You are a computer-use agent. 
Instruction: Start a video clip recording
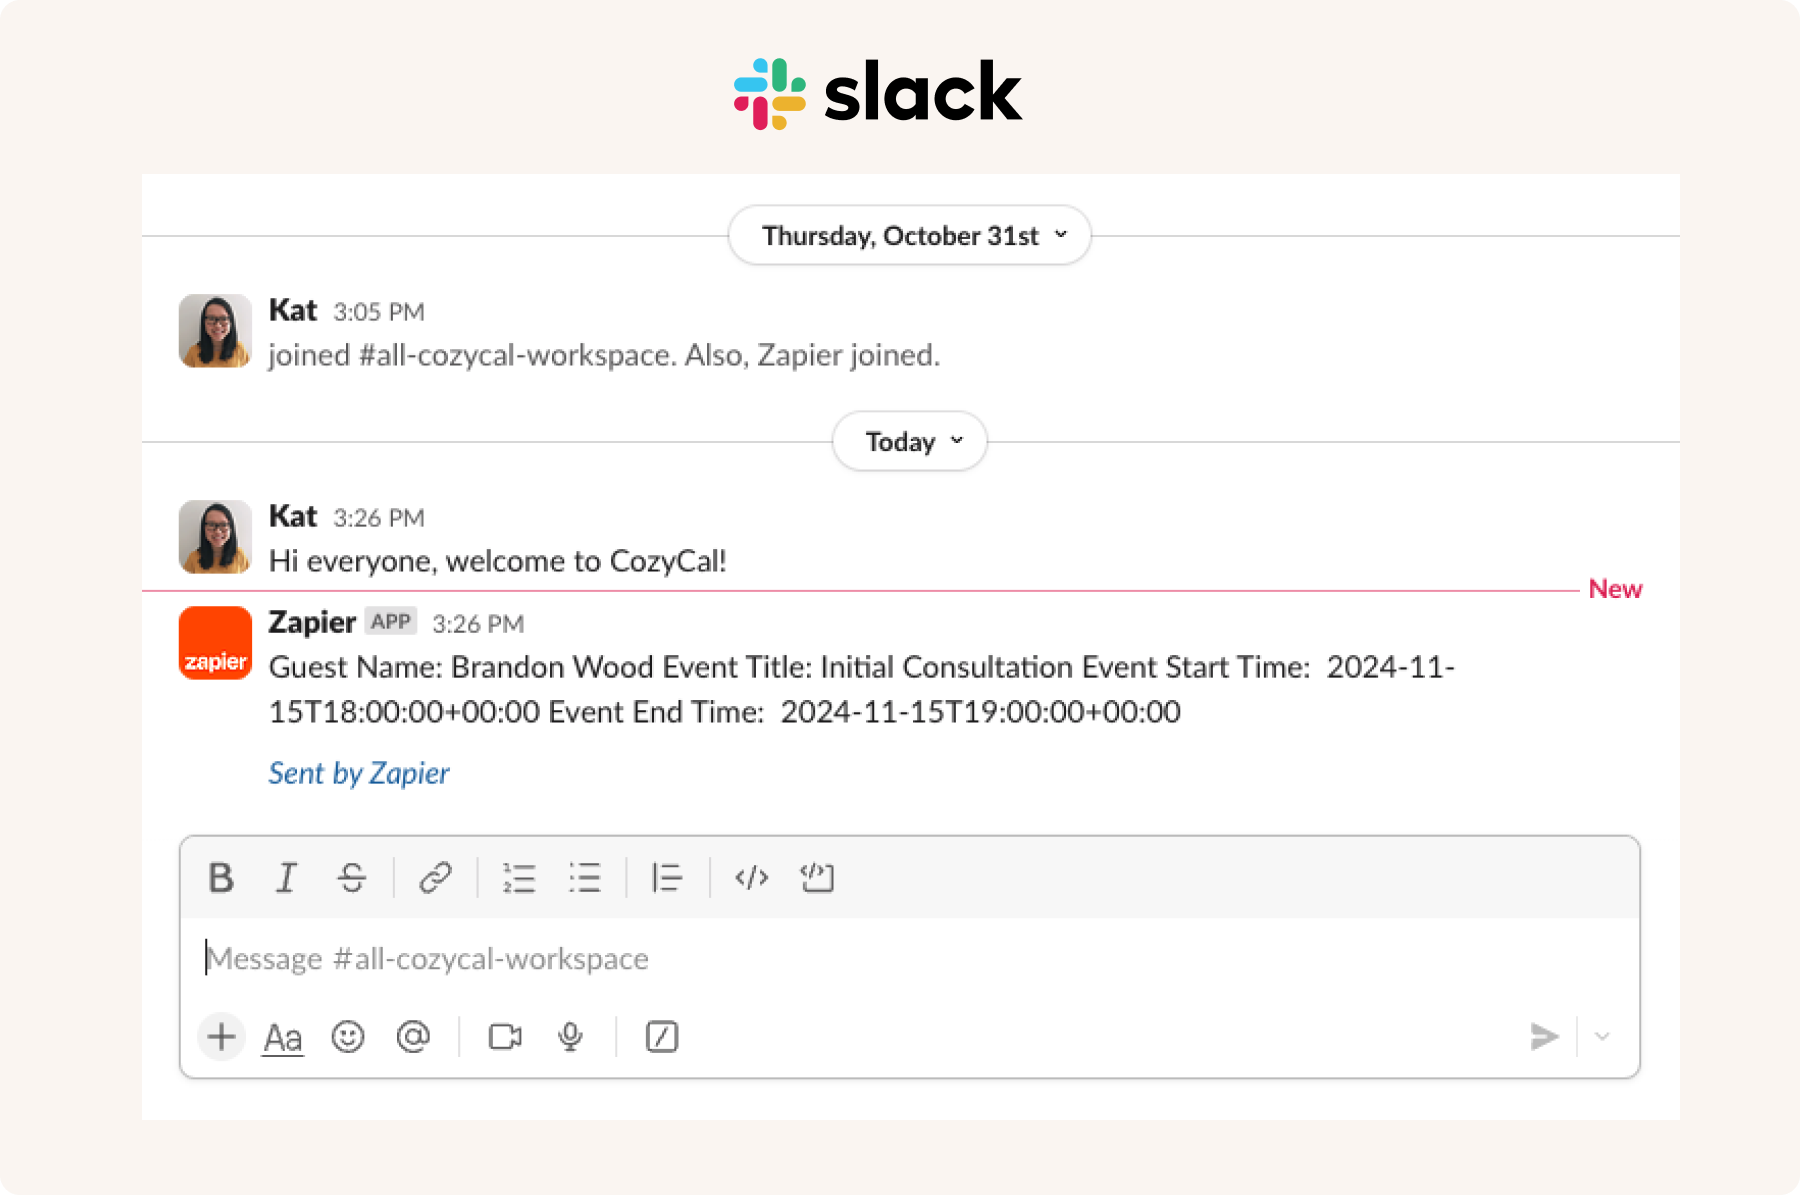pos(503,1037)
